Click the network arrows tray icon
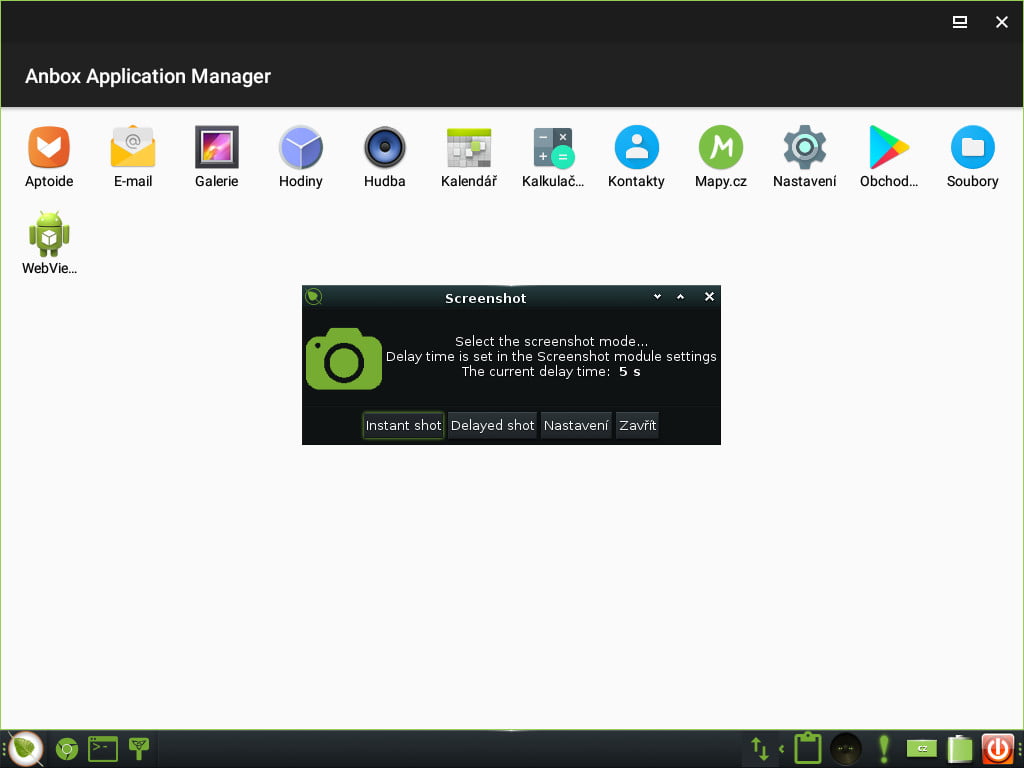Image resolution: width=1024 pixels, height=768 pixels. [x=760, y=749]
